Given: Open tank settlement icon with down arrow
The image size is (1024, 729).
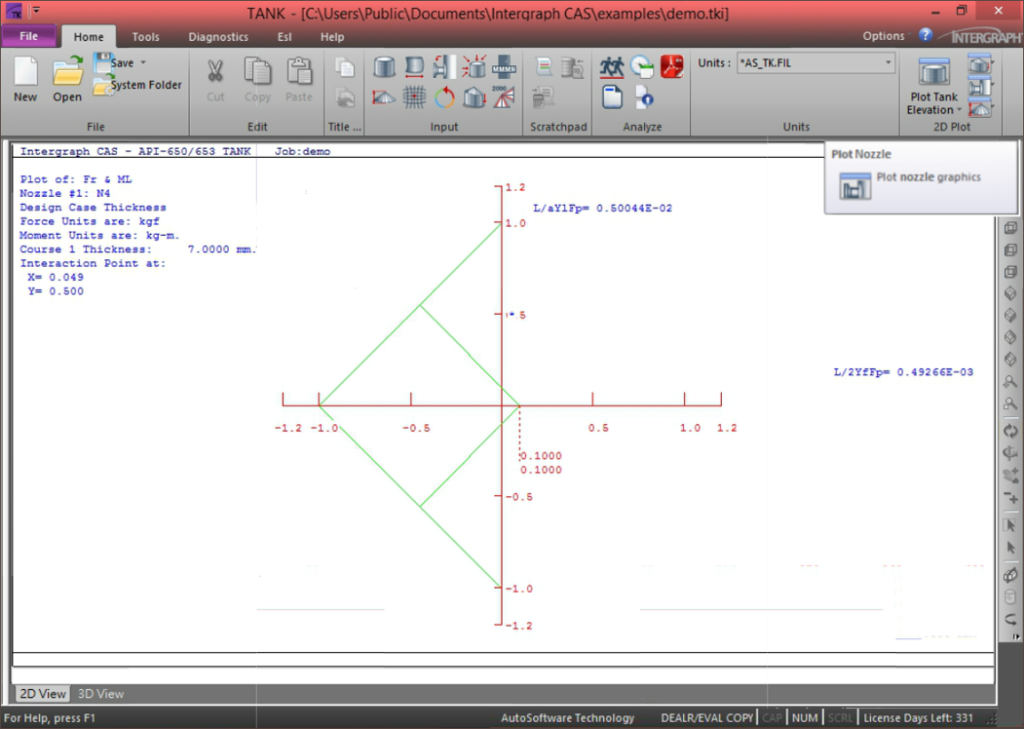Looking at the screenshot, I should coord(474,98).
